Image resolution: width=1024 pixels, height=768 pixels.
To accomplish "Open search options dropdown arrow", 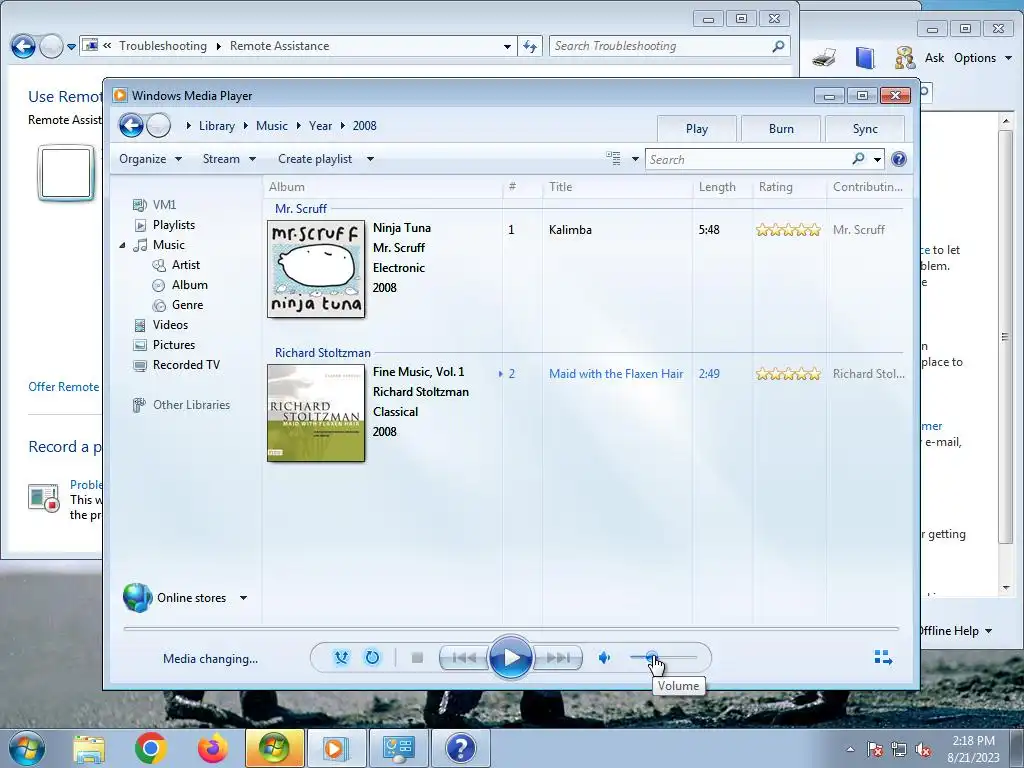I will click(877, 159).
